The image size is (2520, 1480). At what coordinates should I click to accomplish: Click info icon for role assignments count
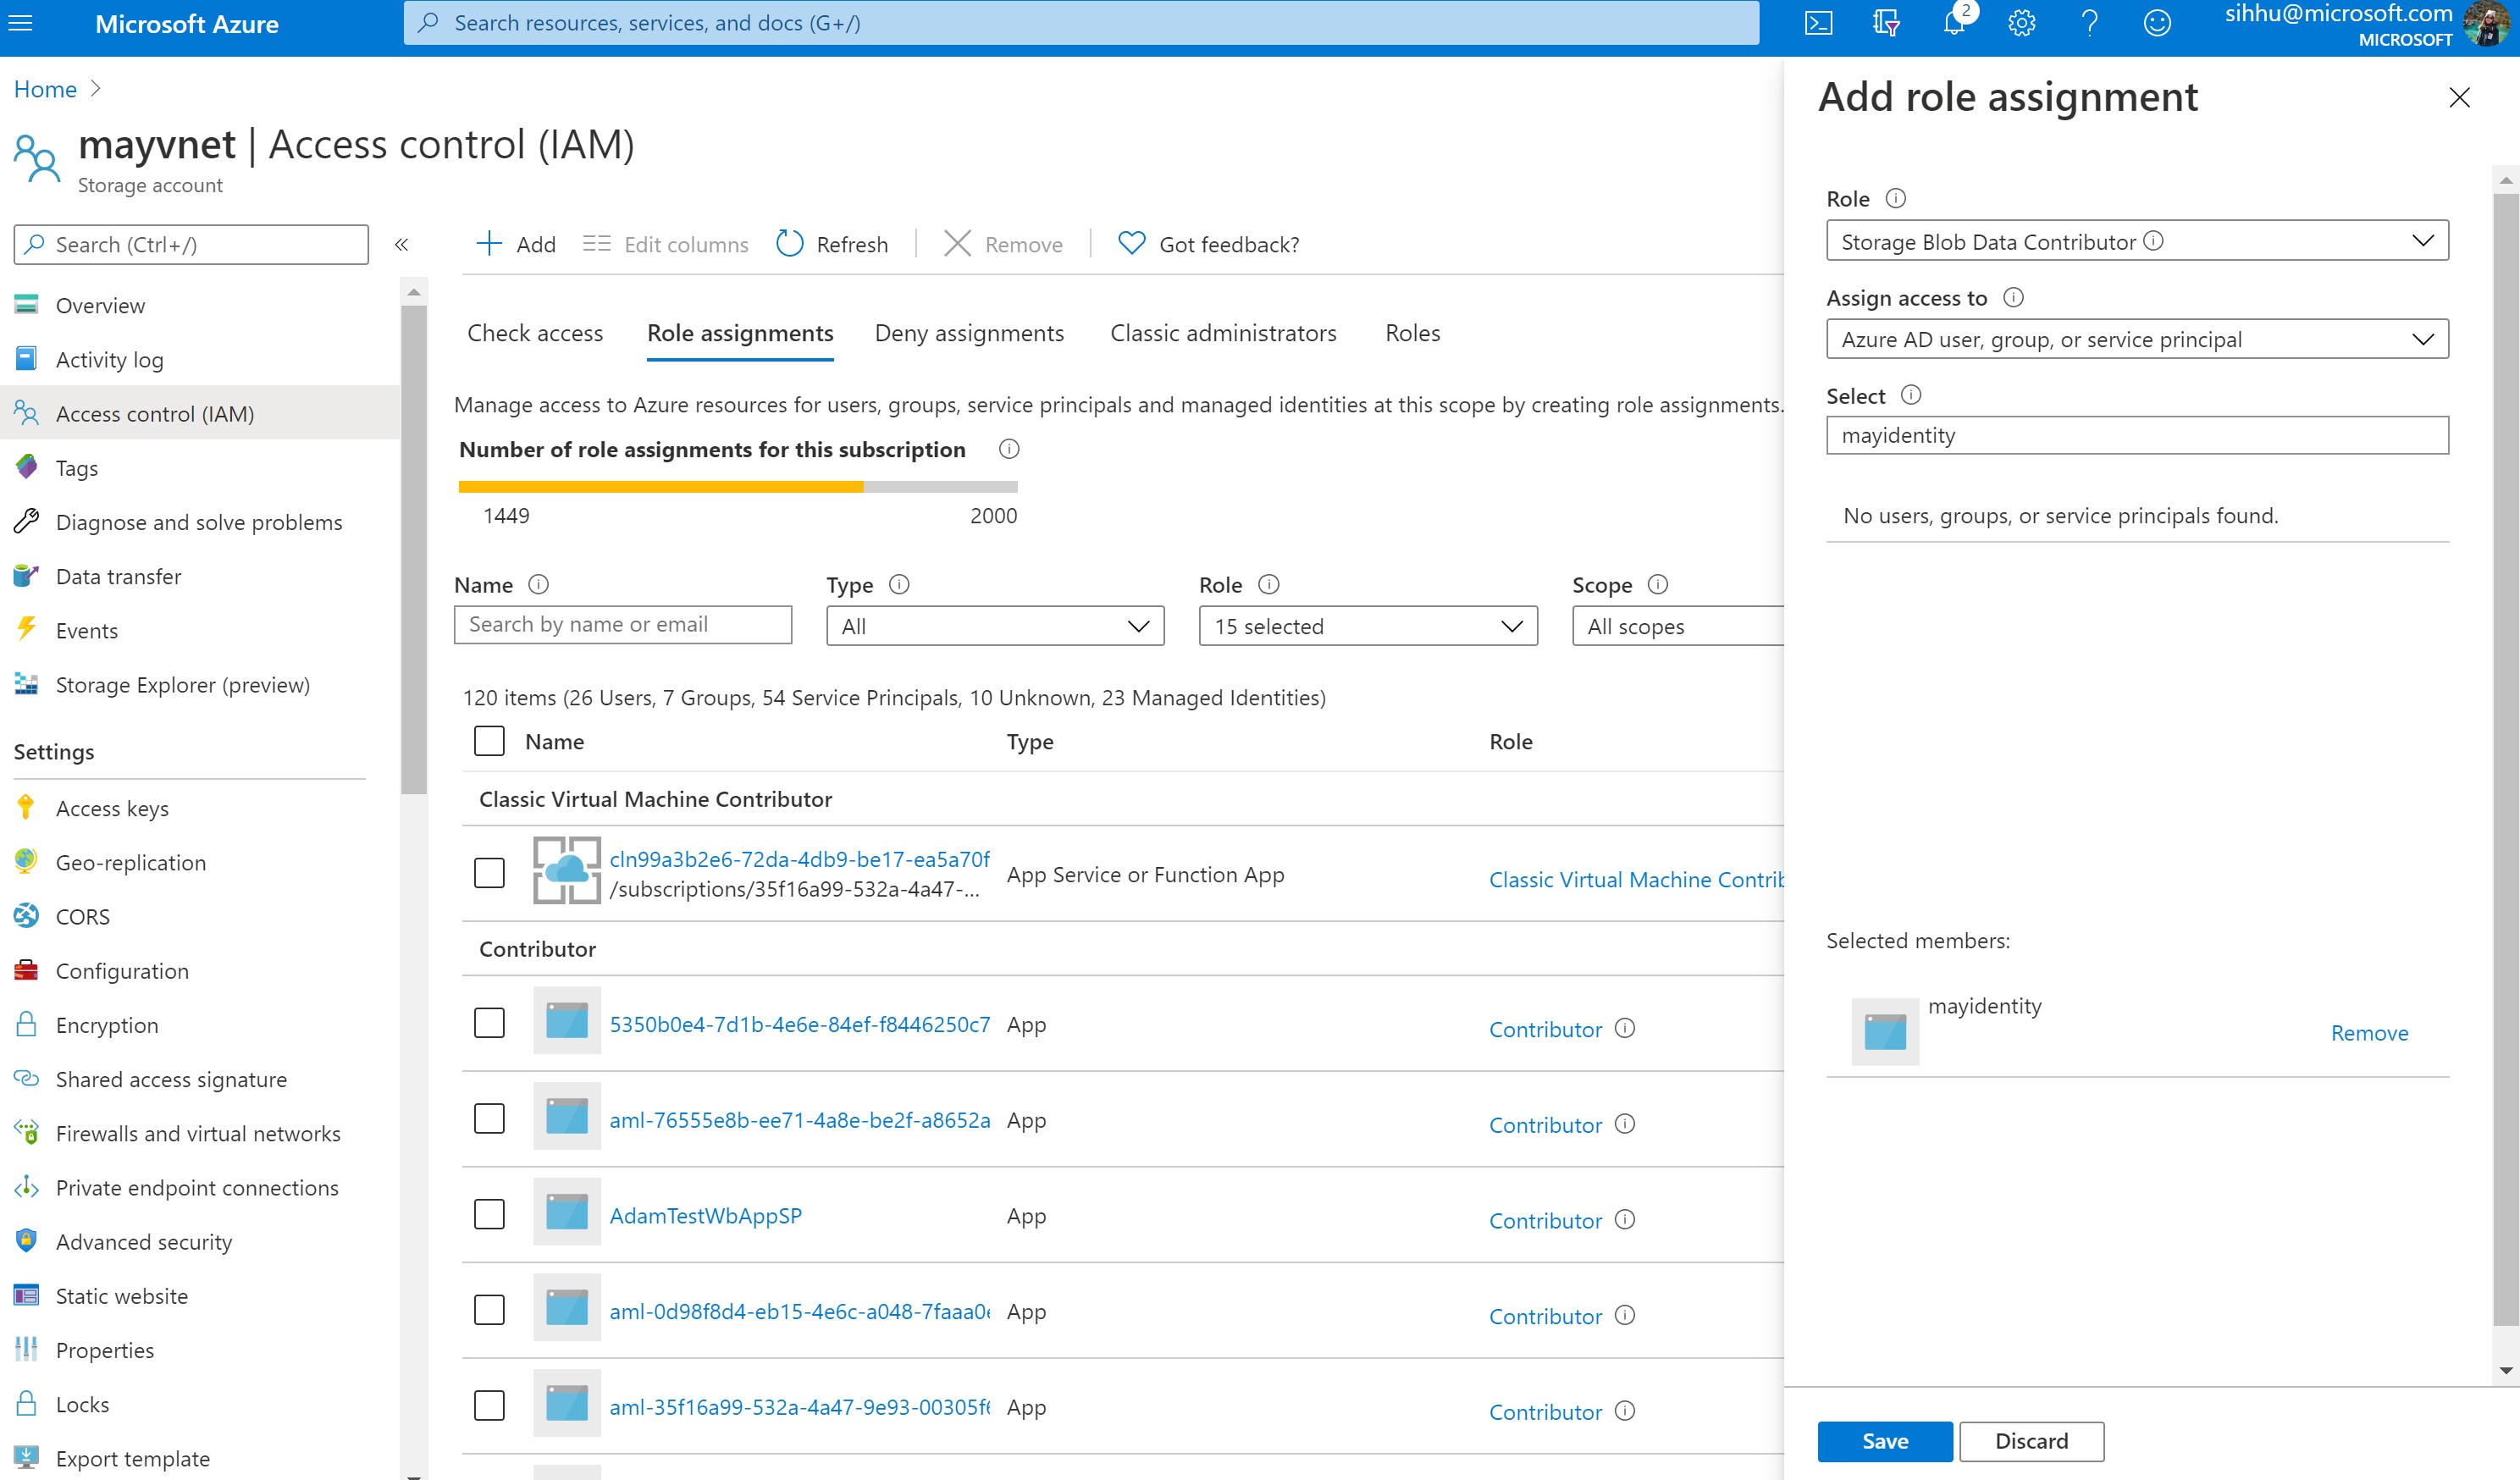click(x=1009, y=449)
